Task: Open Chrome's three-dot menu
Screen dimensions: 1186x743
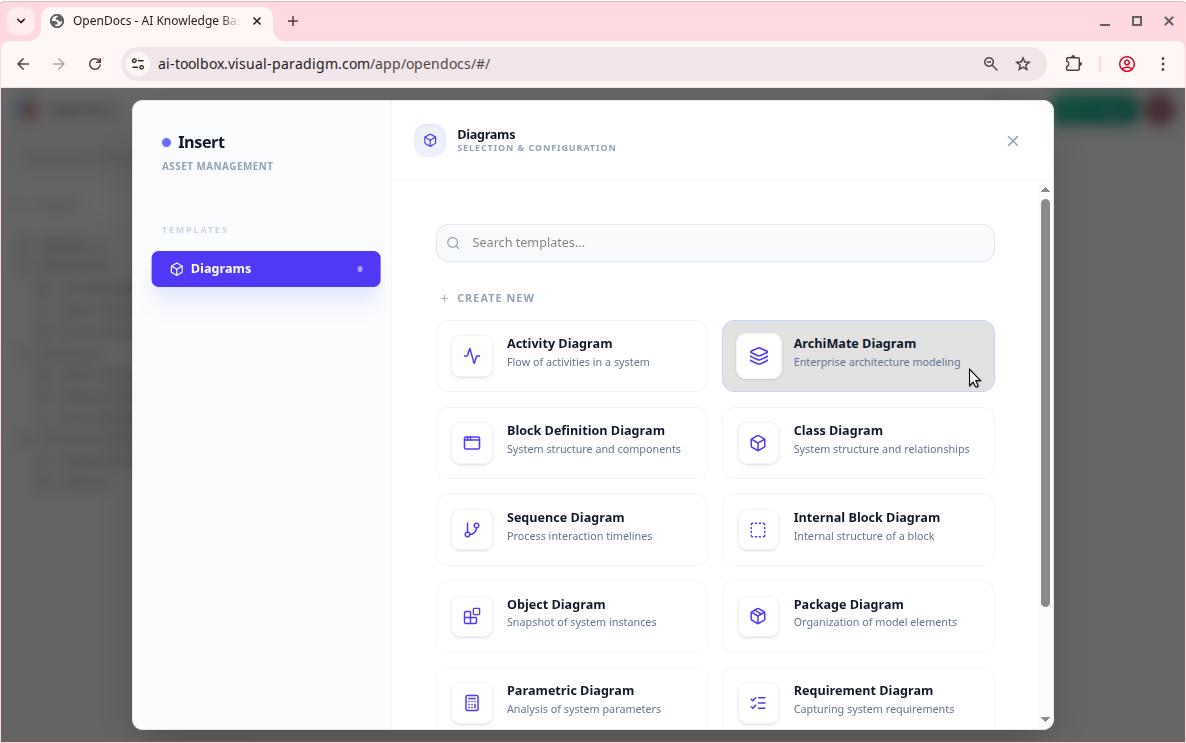Action: [1163, 64]
